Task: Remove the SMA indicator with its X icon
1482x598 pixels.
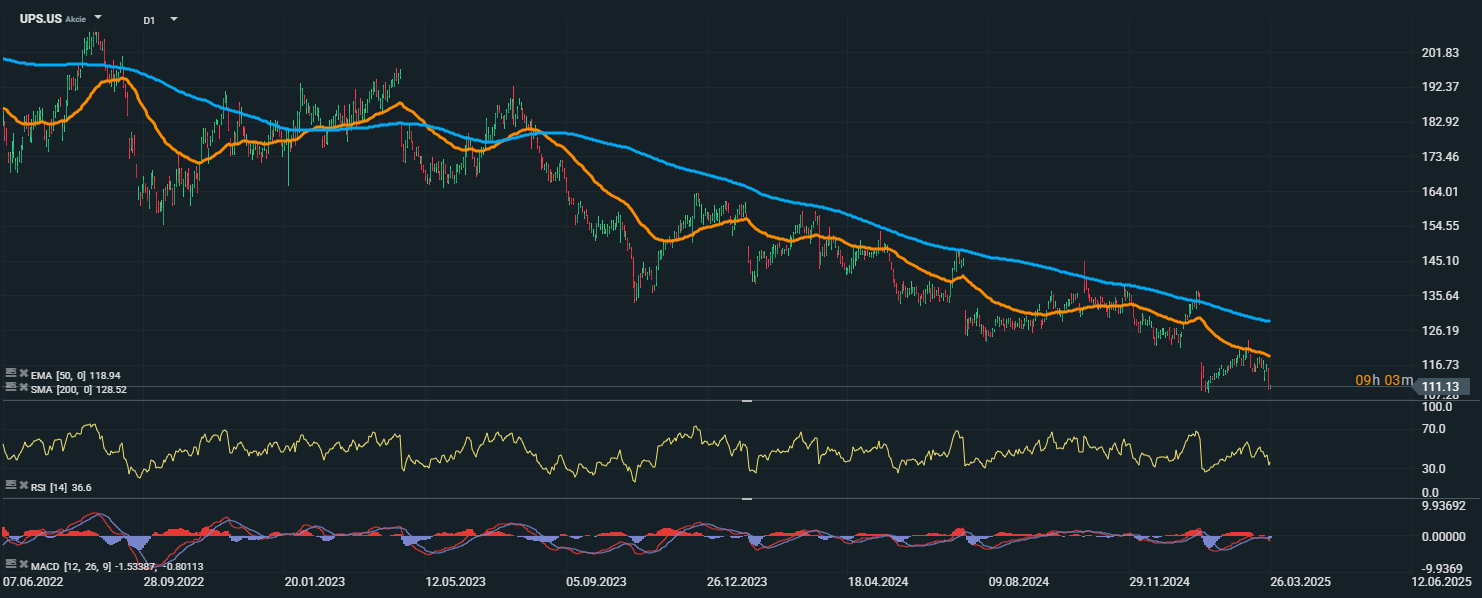Action: [22, 386]
